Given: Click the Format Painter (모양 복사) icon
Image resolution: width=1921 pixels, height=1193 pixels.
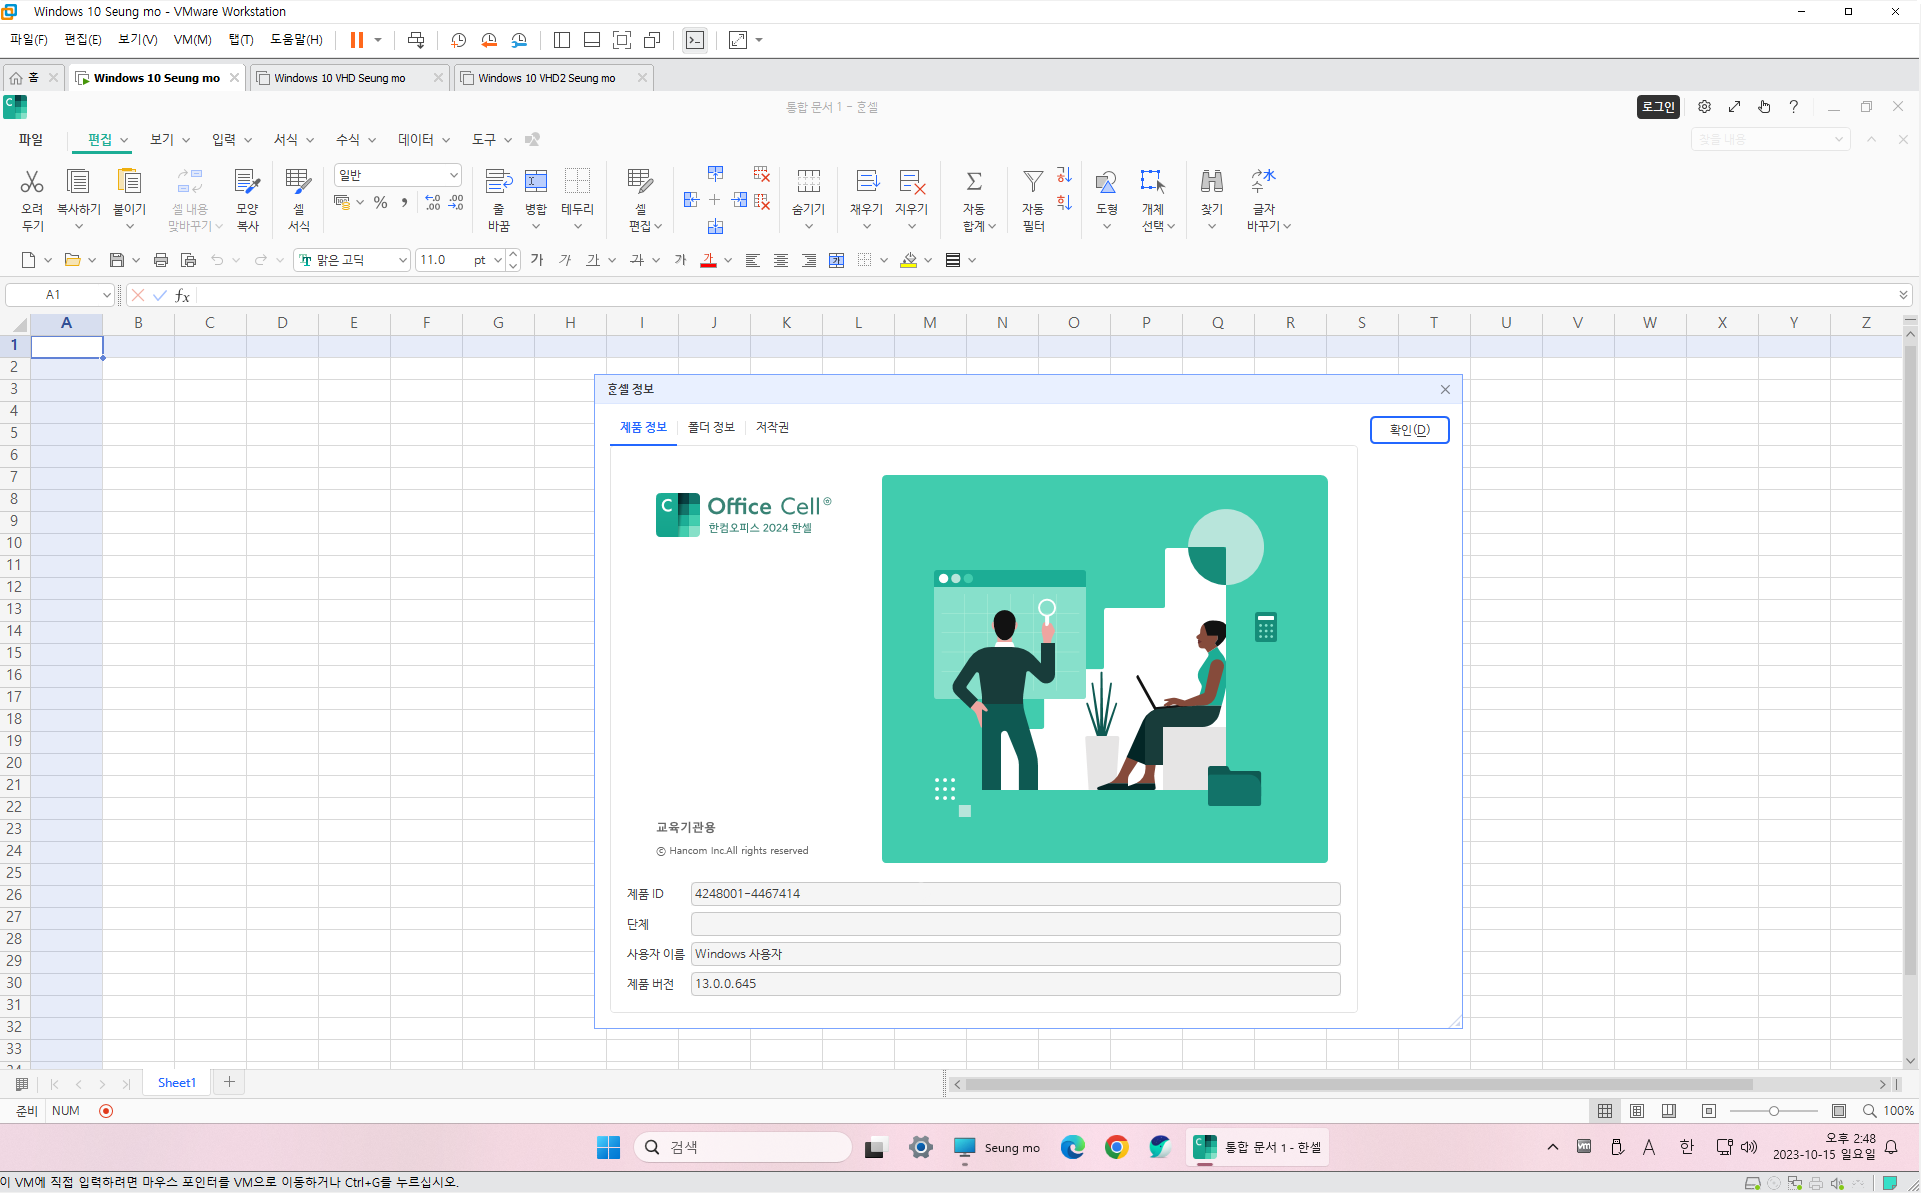Looking at the screenshot, I should click(247, 182).
